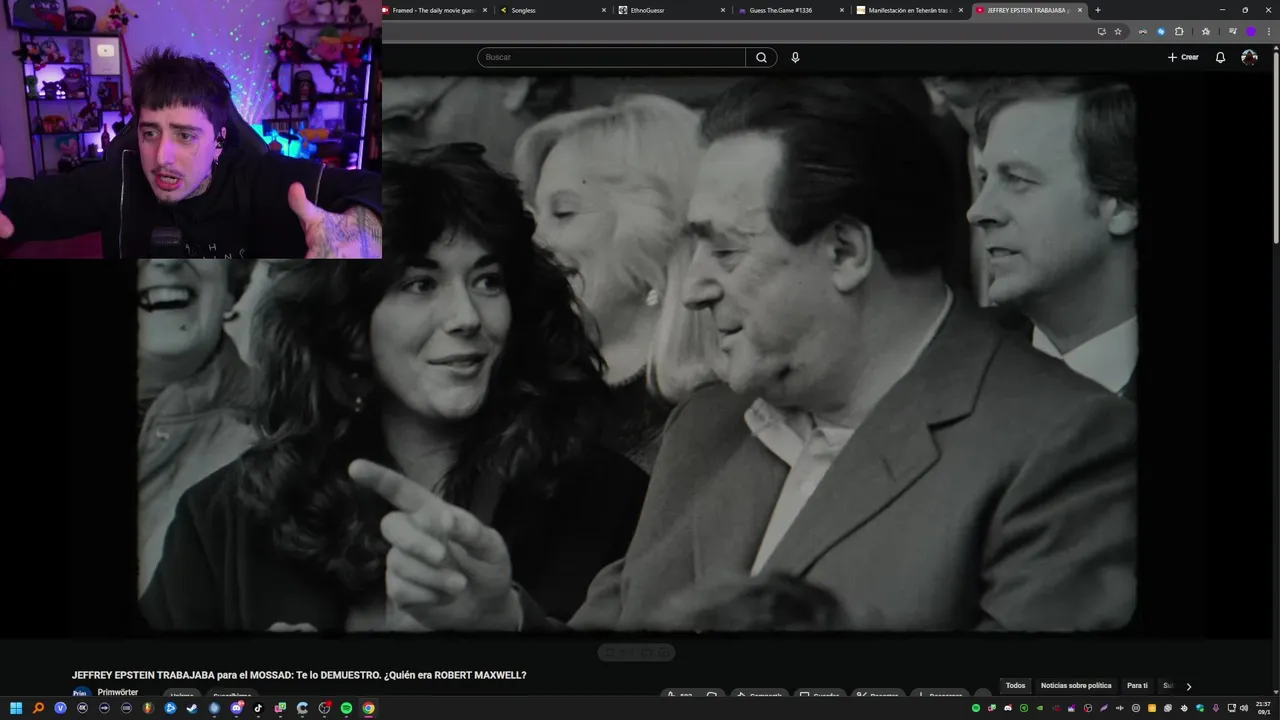This screenshot has height=720, width=1280.
Task: Open the volume speaker tray icon
Action: click(x=1244, y=708)
